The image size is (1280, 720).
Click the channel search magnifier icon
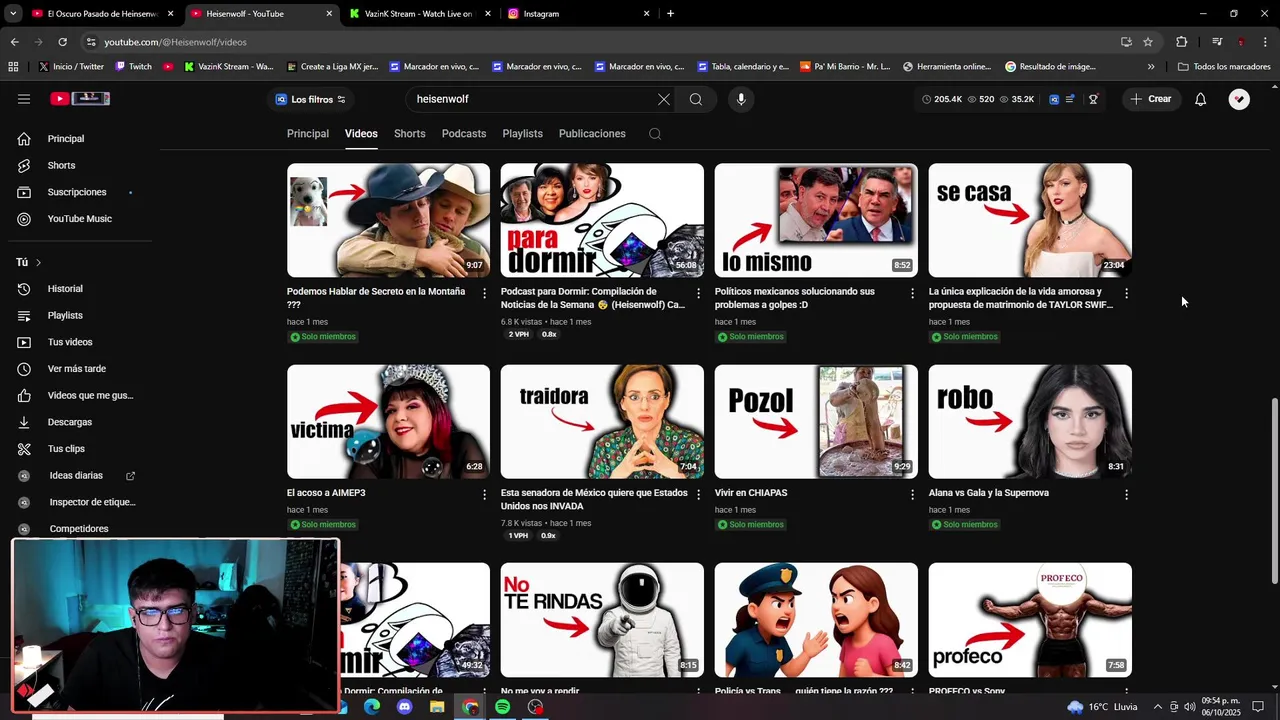click(x=655, y=134)
